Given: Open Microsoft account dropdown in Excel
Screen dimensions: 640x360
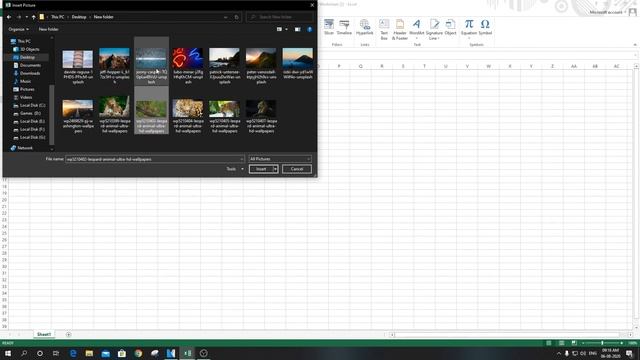Looking at the screenshot, I should (x=608, y=12).
